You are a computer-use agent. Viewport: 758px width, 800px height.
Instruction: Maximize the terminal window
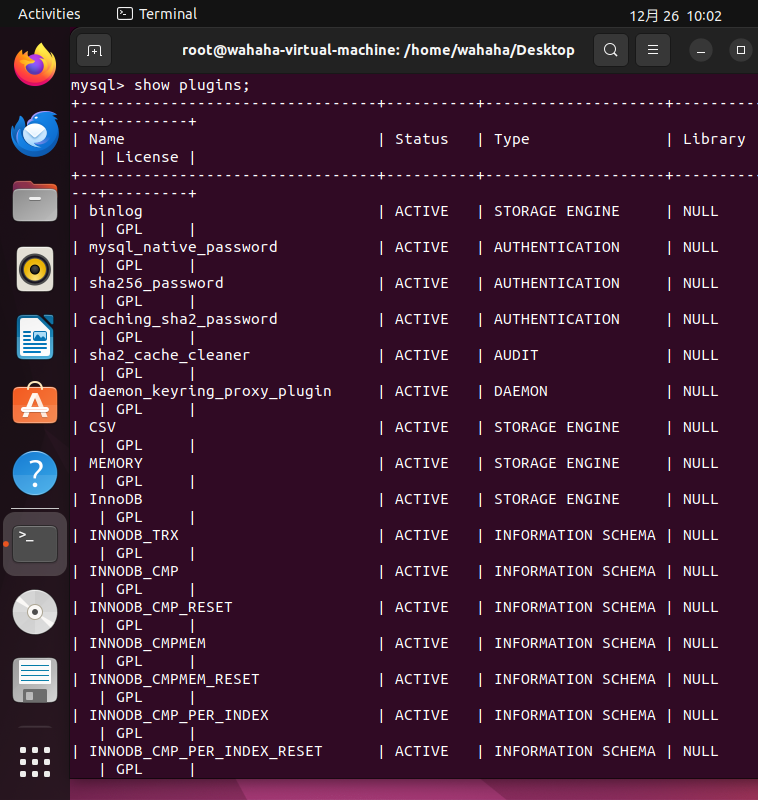[x=741, y=51]
